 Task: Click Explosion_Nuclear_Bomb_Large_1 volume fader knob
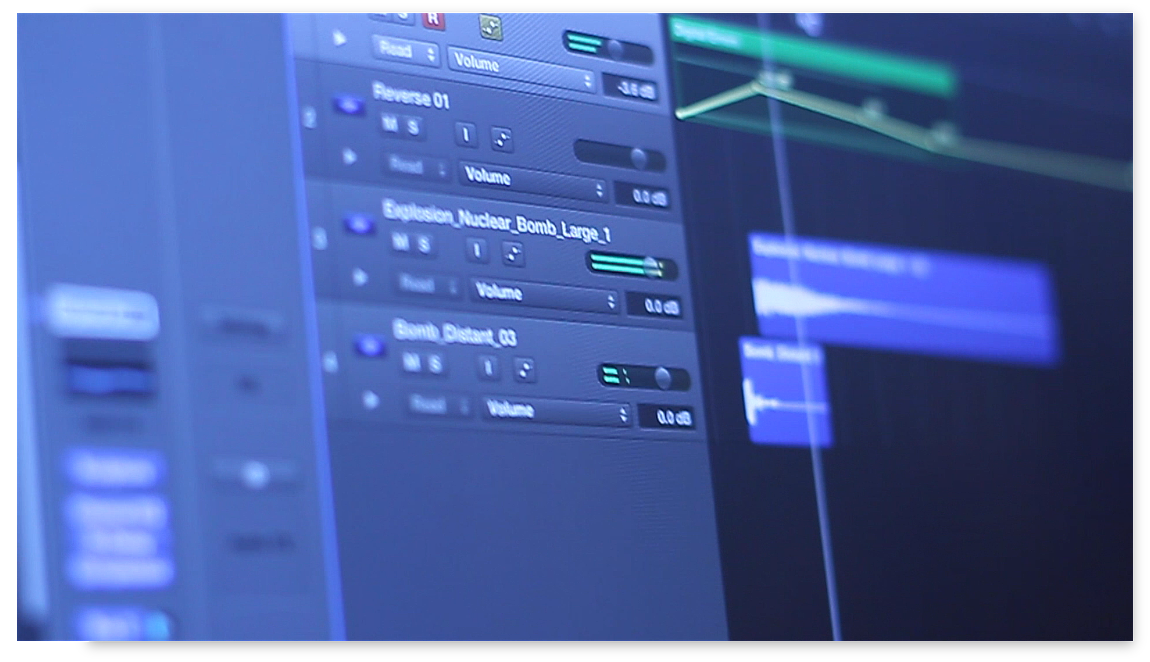(651, 267)
